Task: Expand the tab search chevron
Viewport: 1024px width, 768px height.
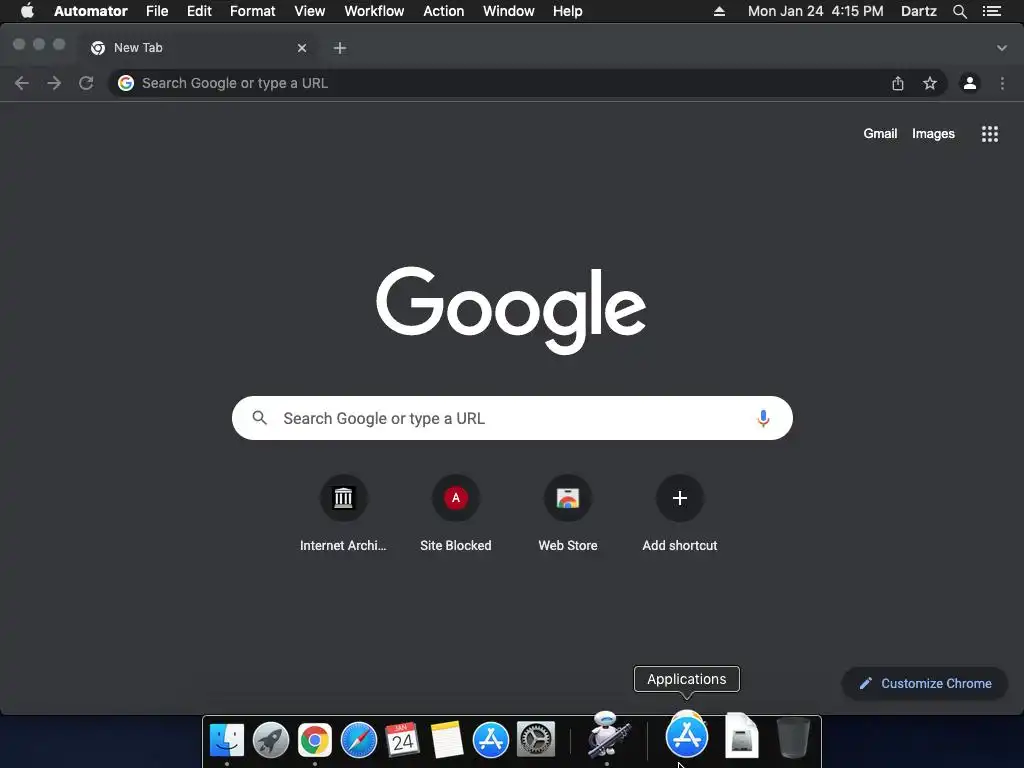Action: tap(1002, 48)
